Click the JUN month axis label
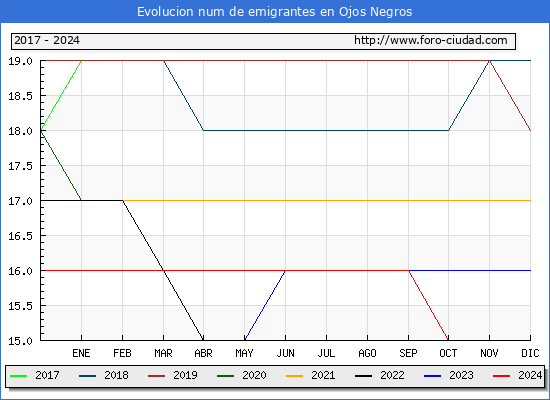 [286, 353]
